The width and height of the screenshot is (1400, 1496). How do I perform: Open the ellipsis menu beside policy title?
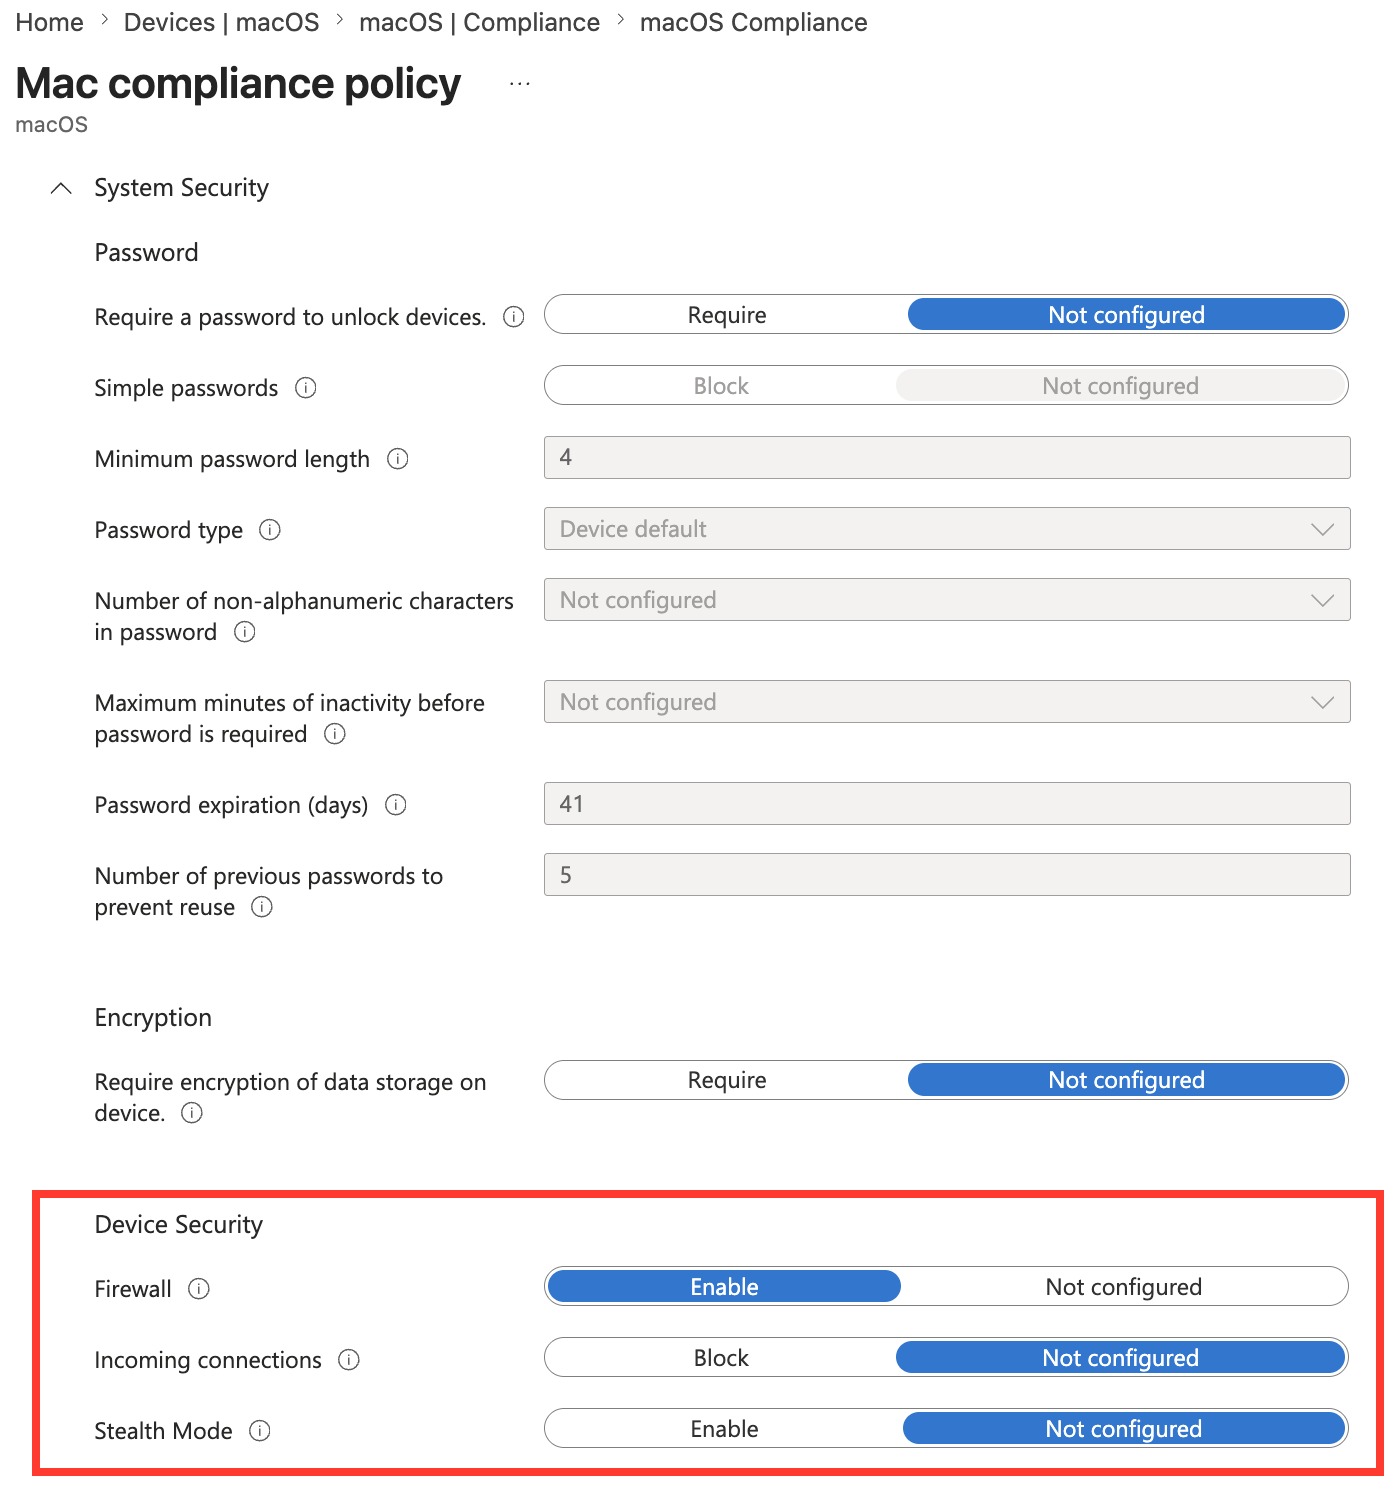(x=520, y=84)
